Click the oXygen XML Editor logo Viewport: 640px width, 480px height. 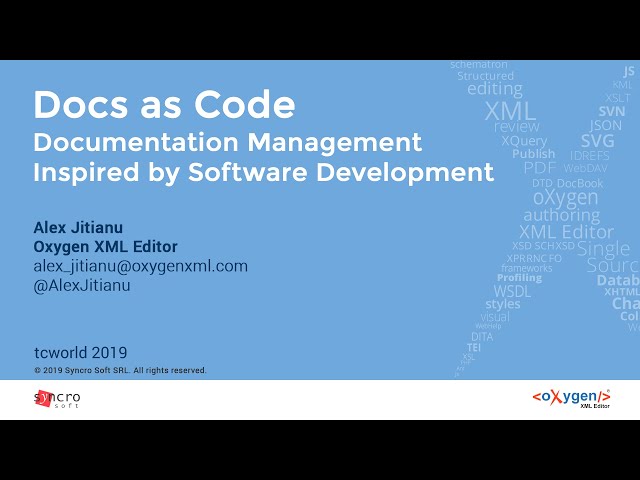click(x=571, y=398)
